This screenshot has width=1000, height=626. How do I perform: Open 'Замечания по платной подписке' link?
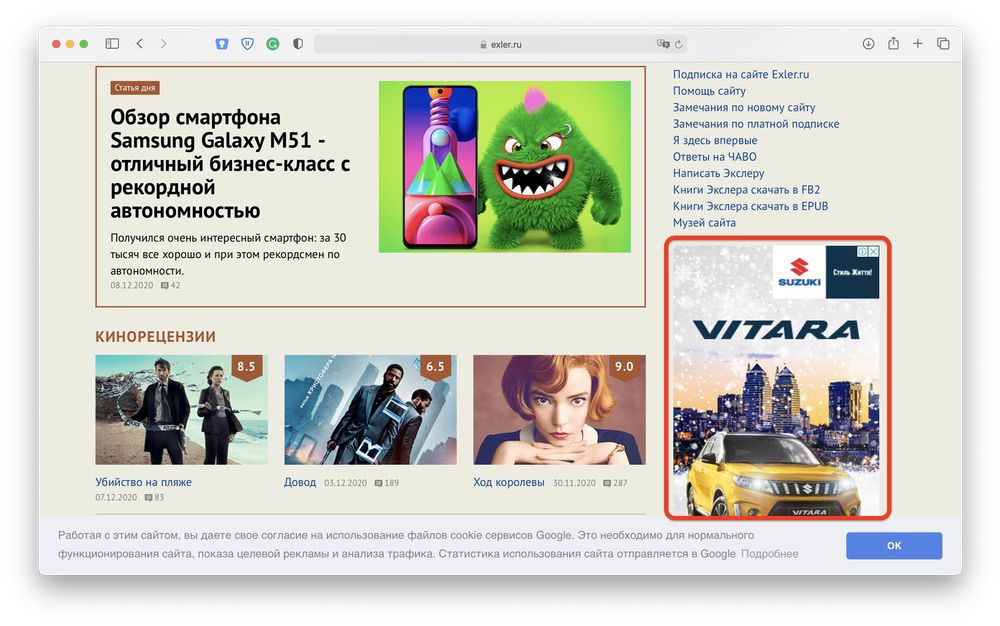click(x=756, y=124)
